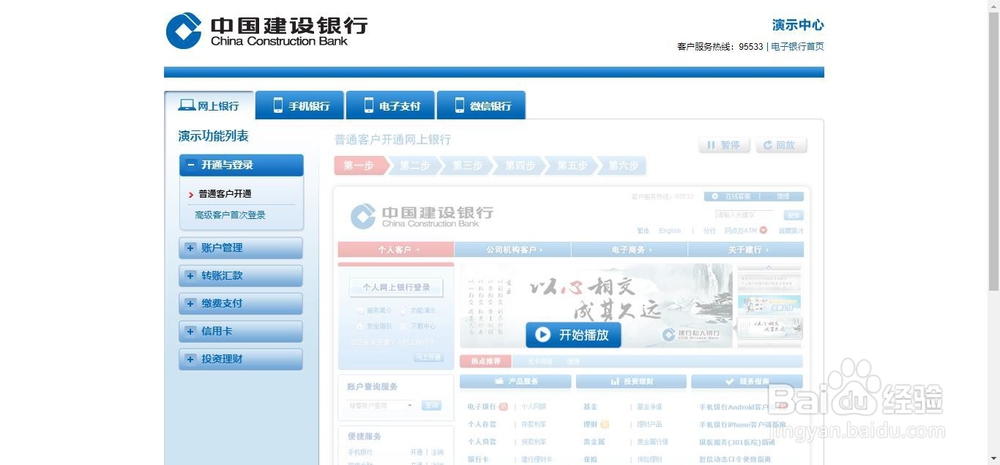Switch to the 网上银行 tab
Screen dimensions: 1000x465
(209, 105)
